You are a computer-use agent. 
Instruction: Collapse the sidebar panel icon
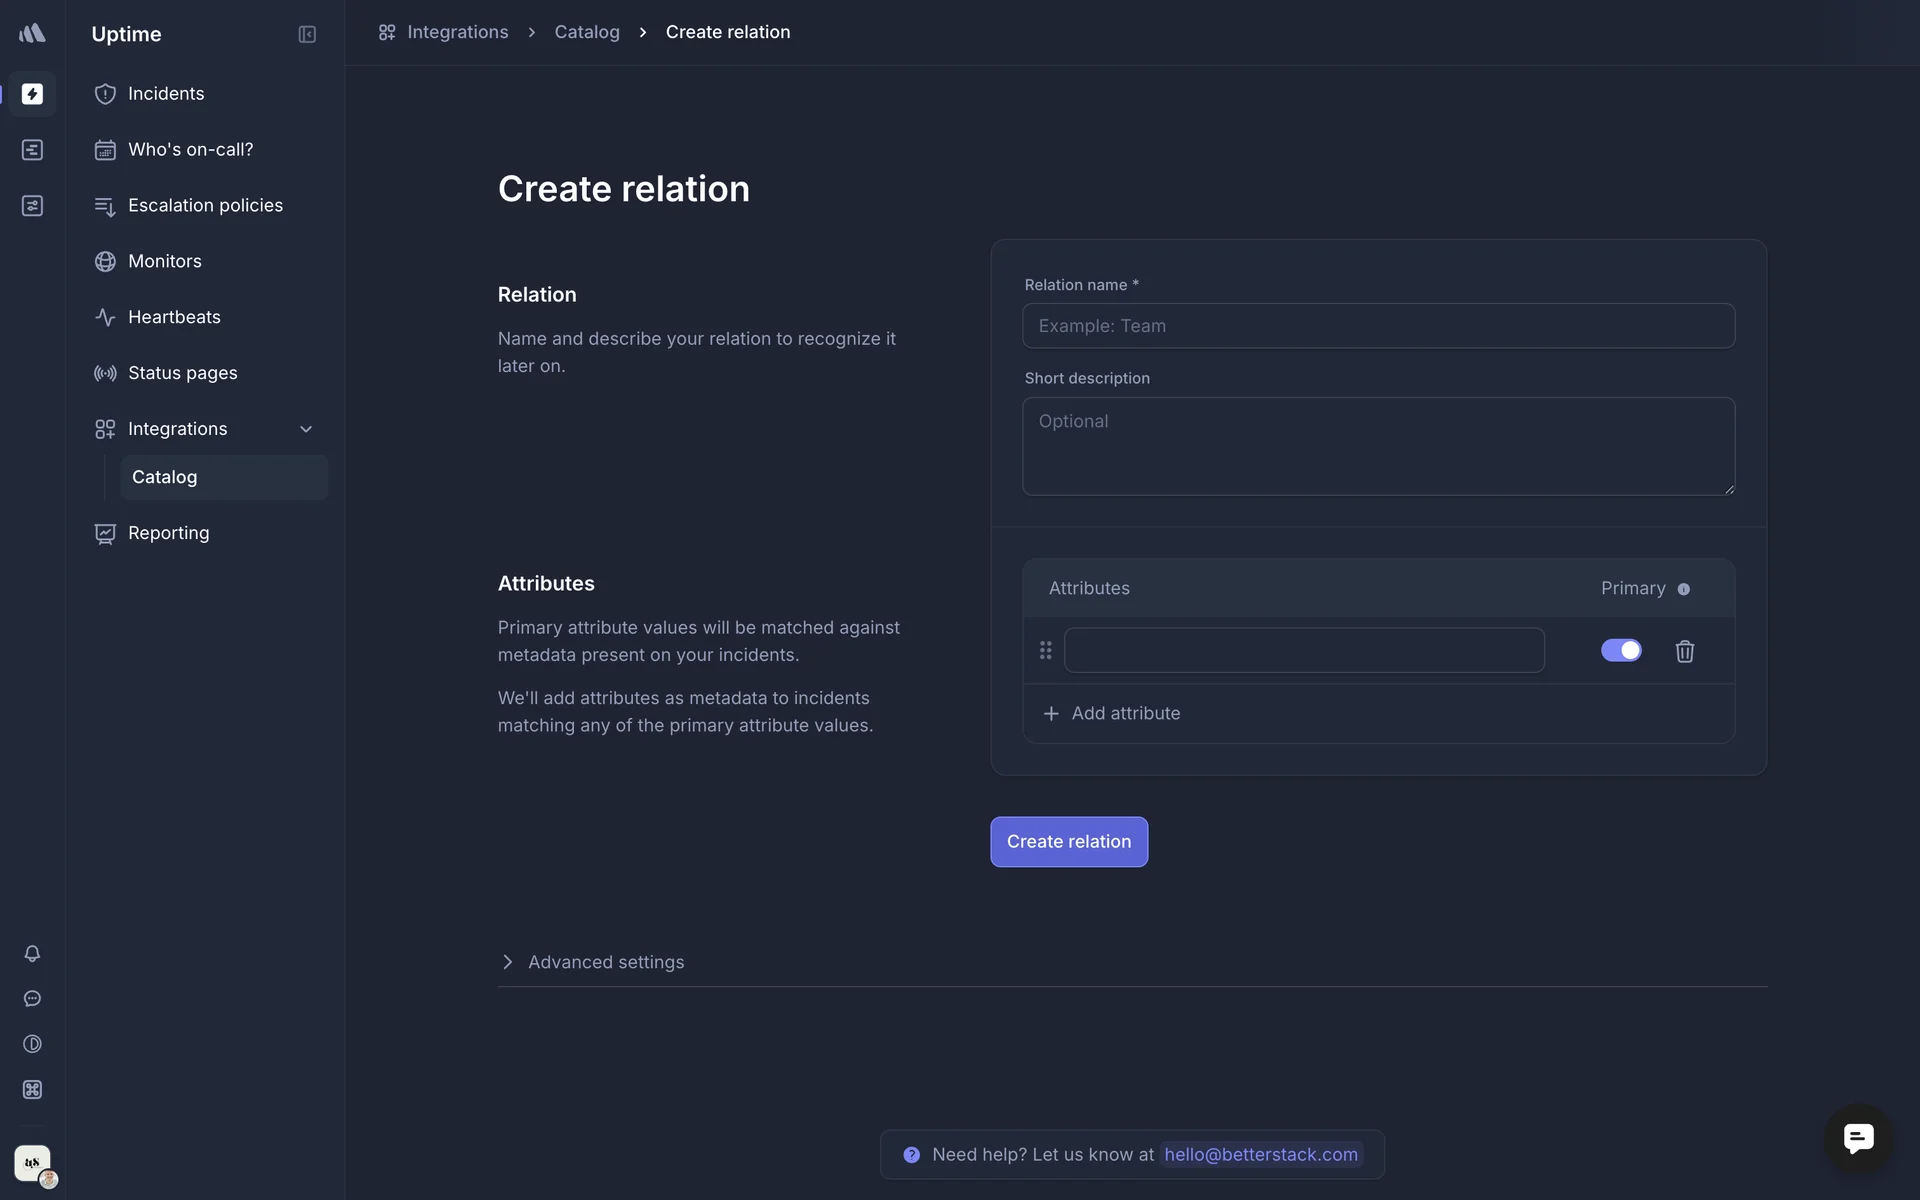(307, 34)
